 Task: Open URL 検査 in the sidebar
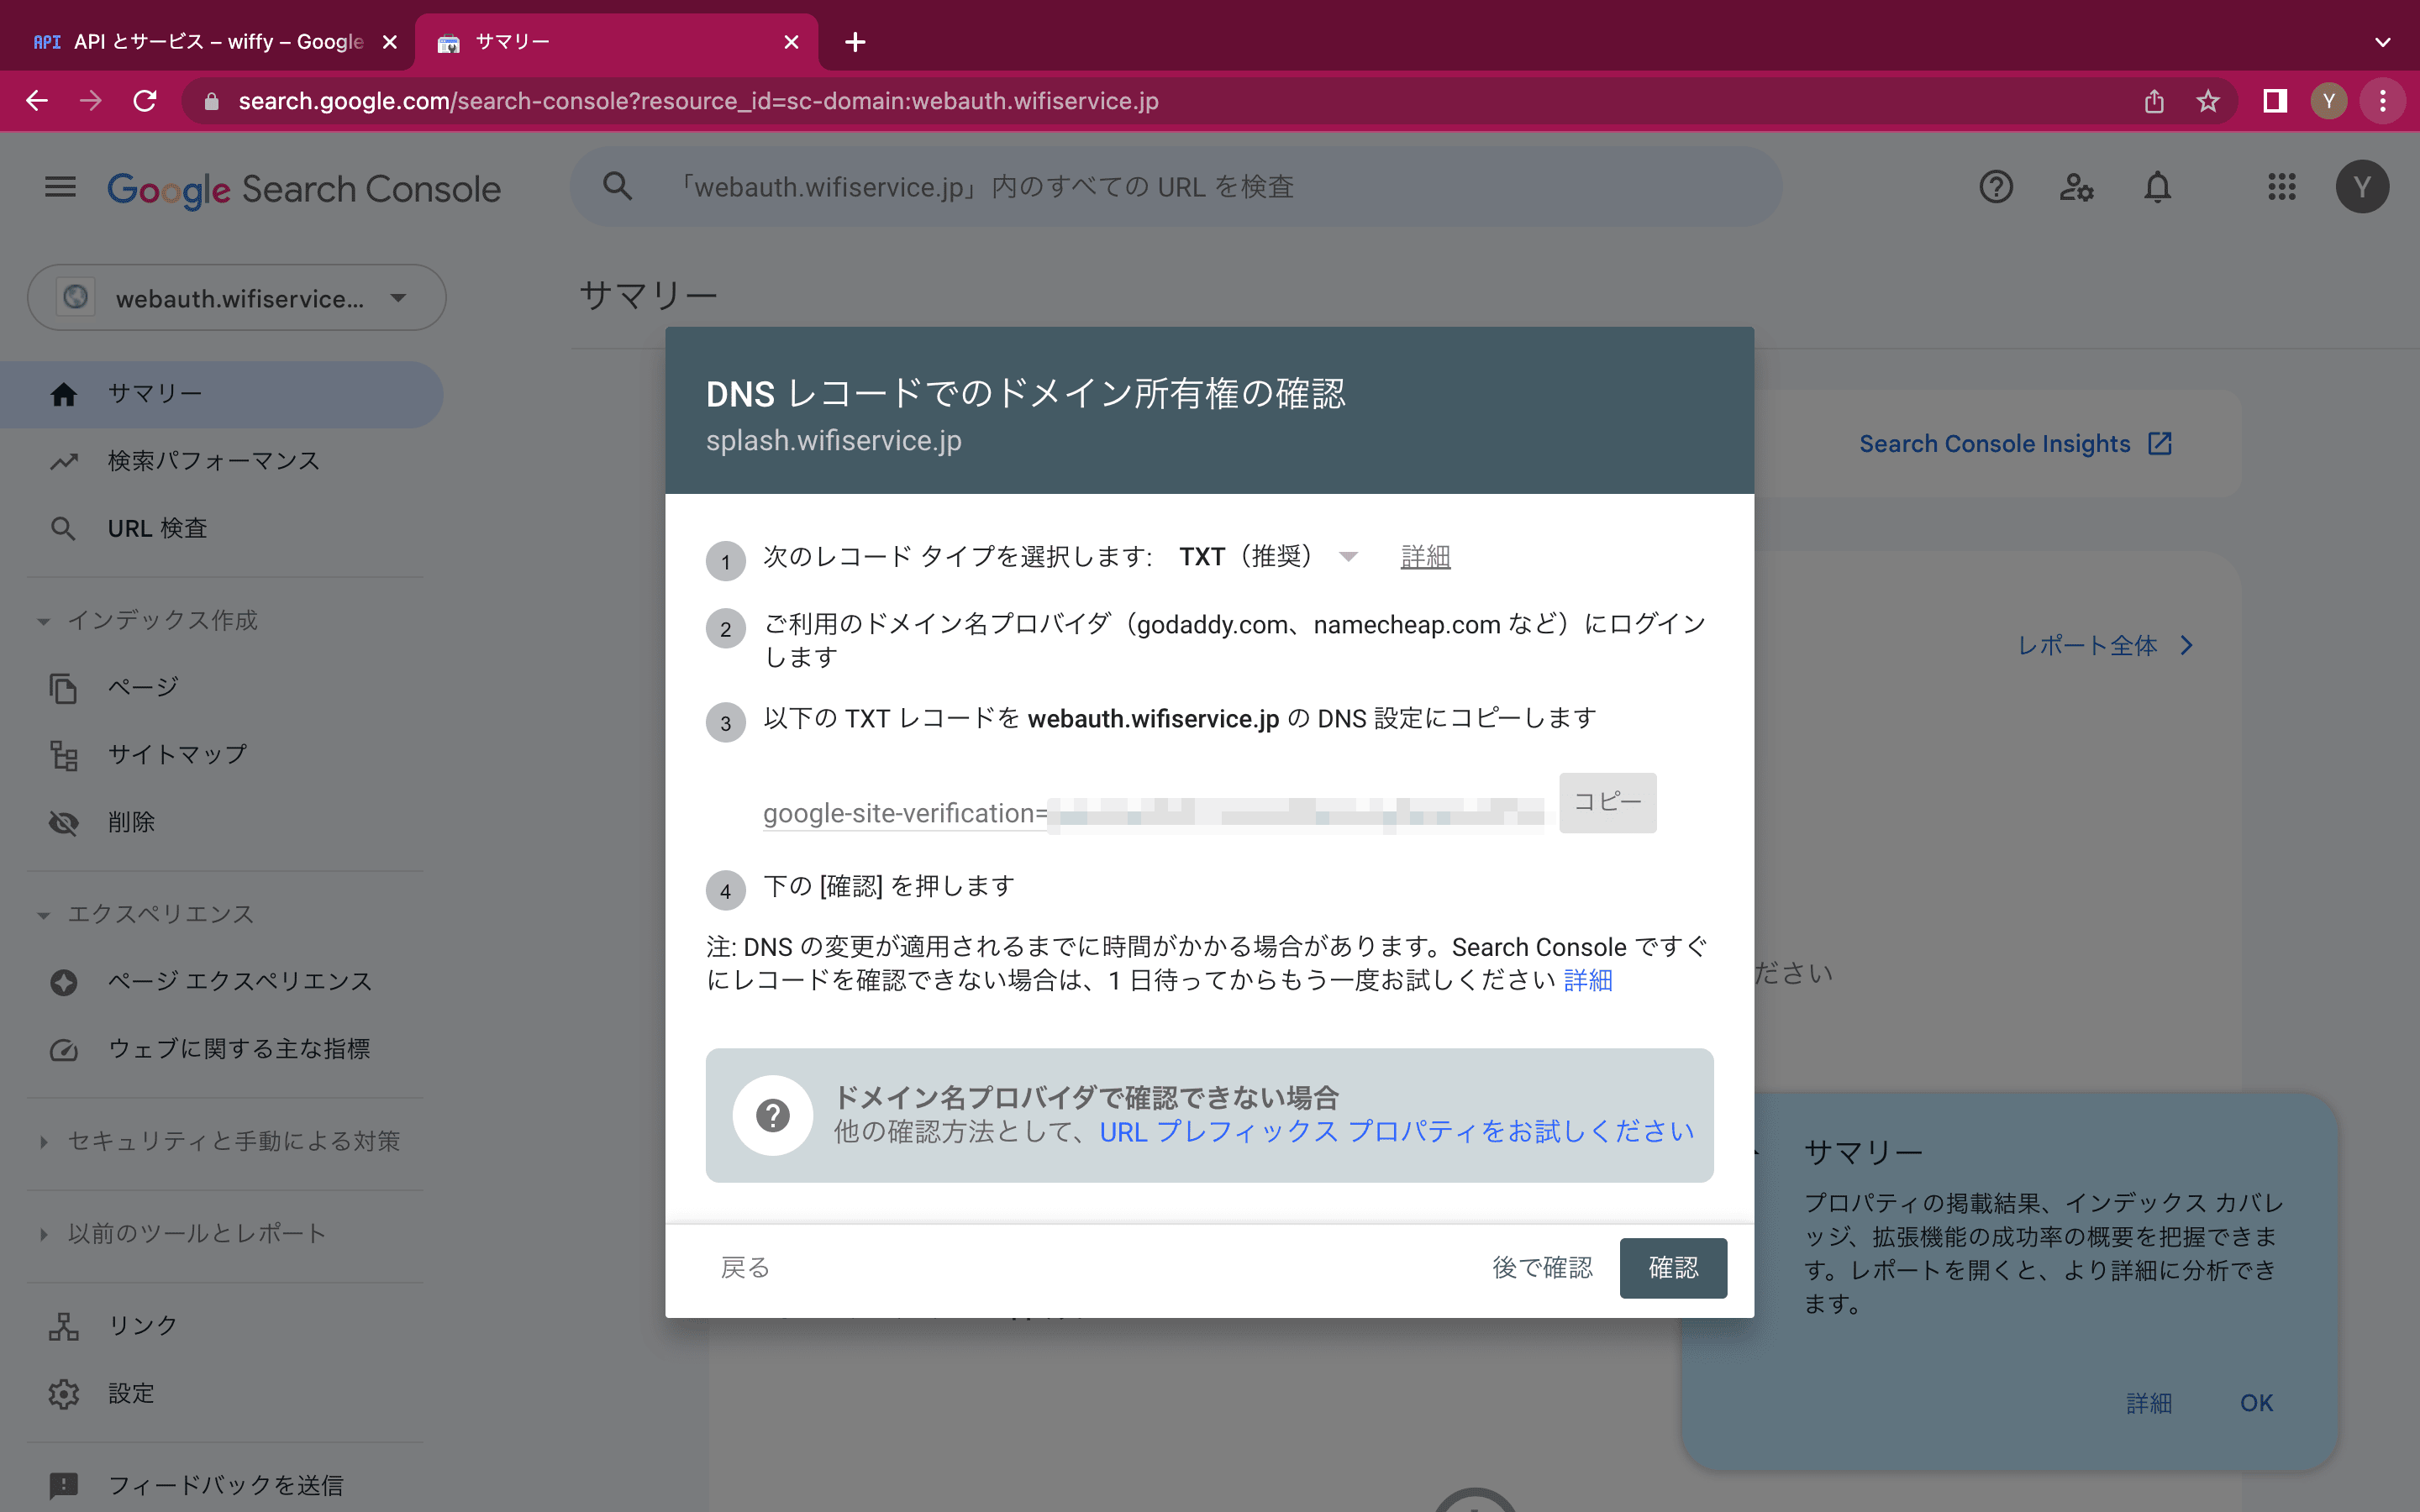(221, 528)
